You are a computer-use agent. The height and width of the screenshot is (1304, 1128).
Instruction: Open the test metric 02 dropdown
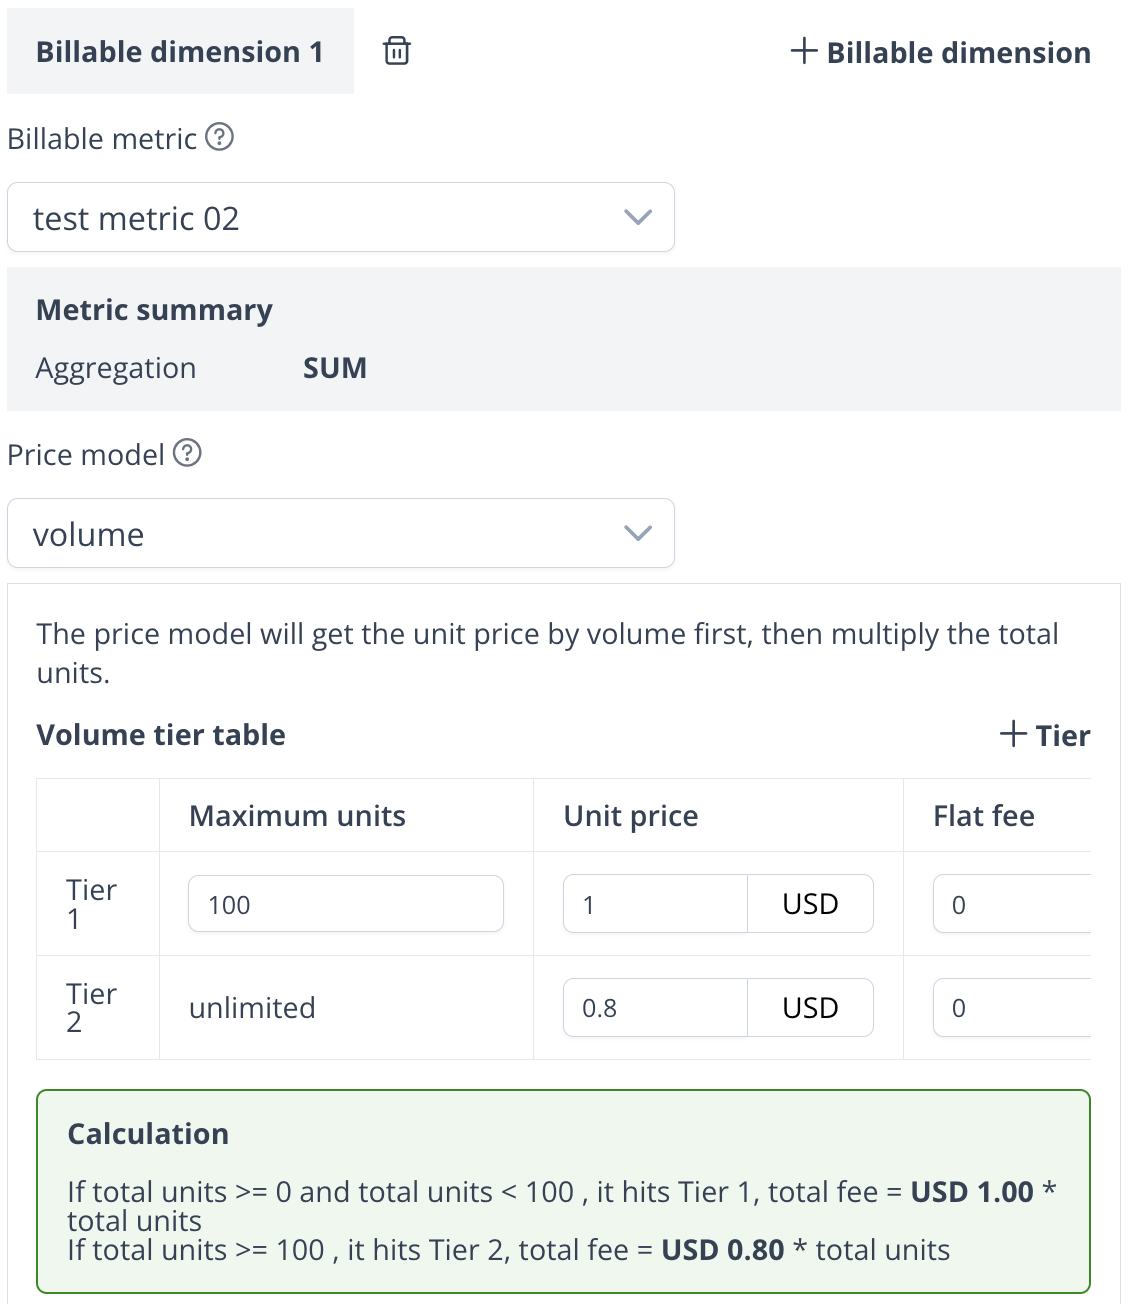(x=340, y=218)
